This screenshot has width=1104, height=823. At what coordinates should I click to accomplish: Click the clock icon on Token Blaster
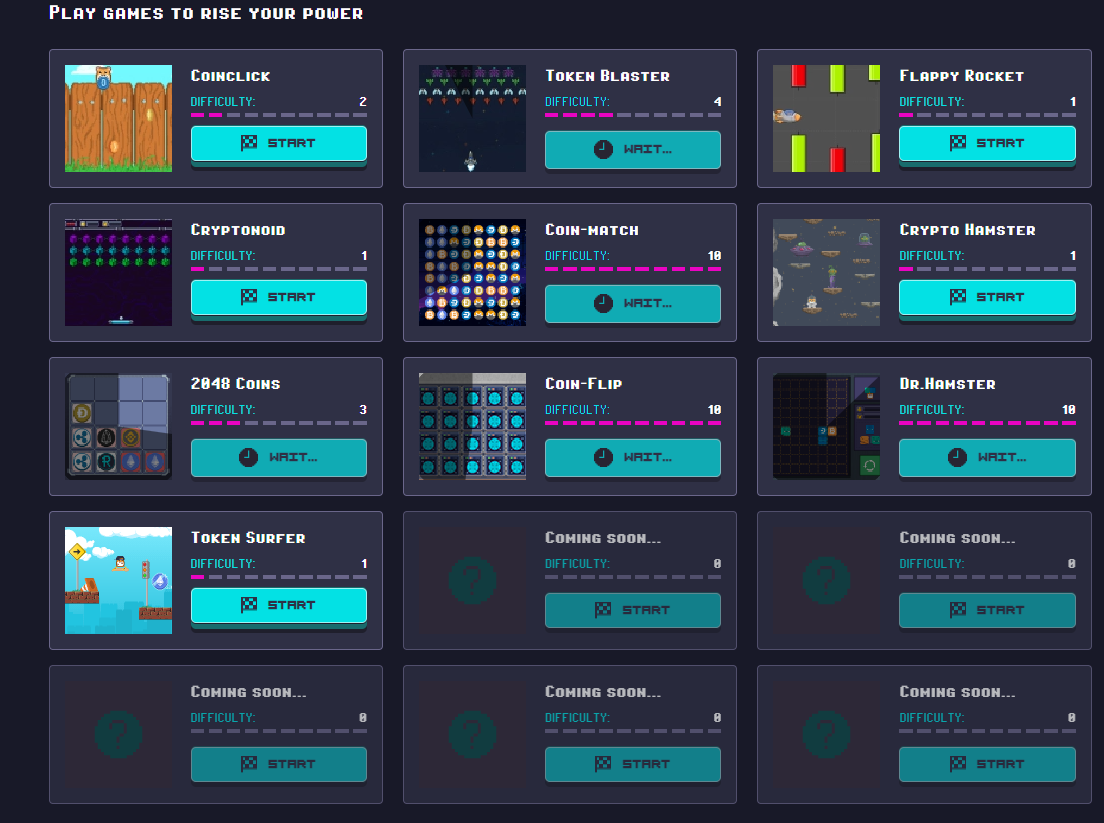tap(603, 149)
